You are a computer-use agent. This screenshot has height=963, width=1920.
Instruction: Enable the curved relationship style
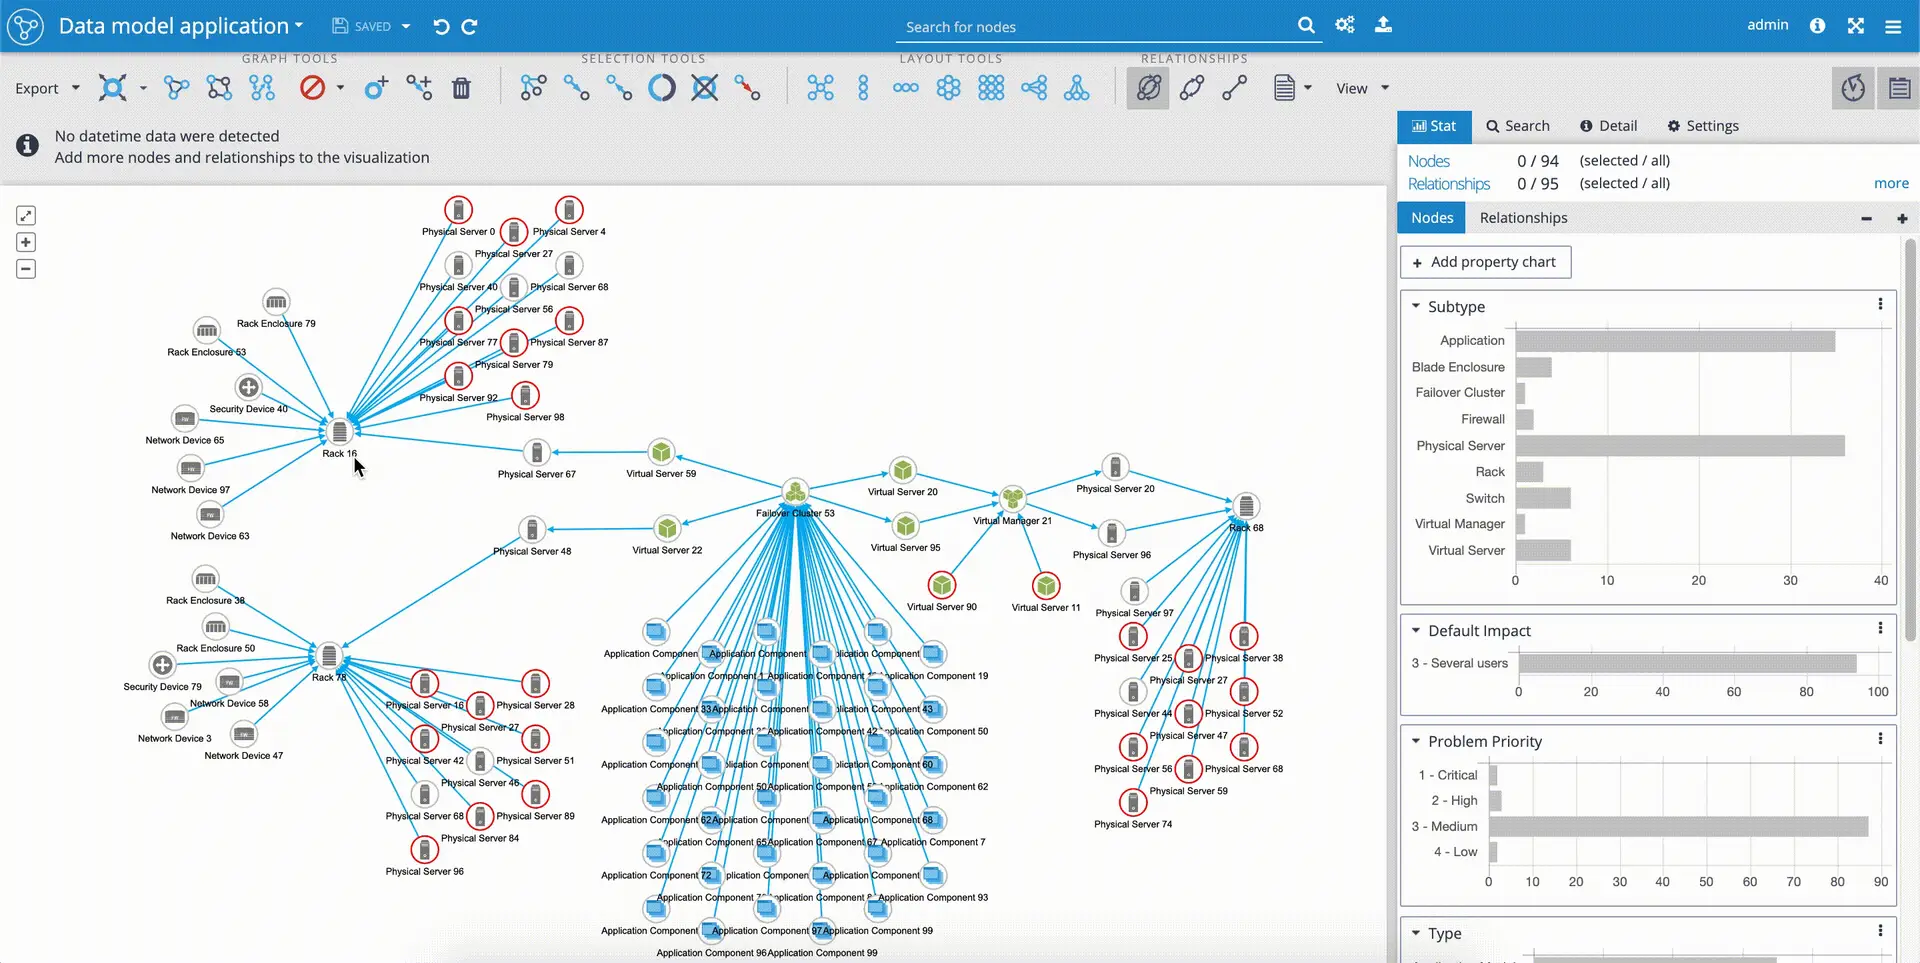coord(1192,88)
